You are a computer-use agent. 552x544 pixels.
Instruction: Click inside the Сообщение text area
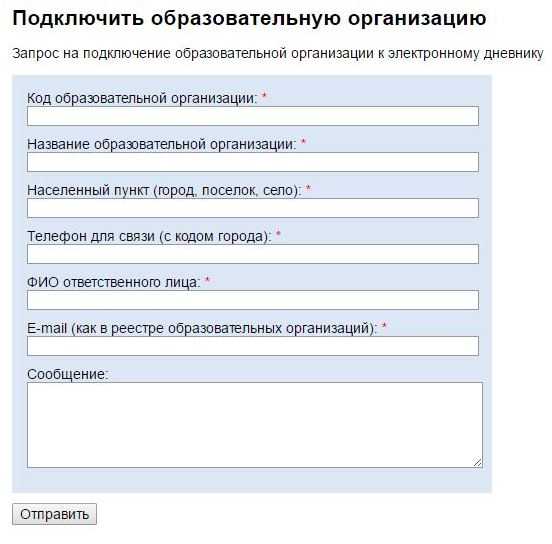coord(255,425)
